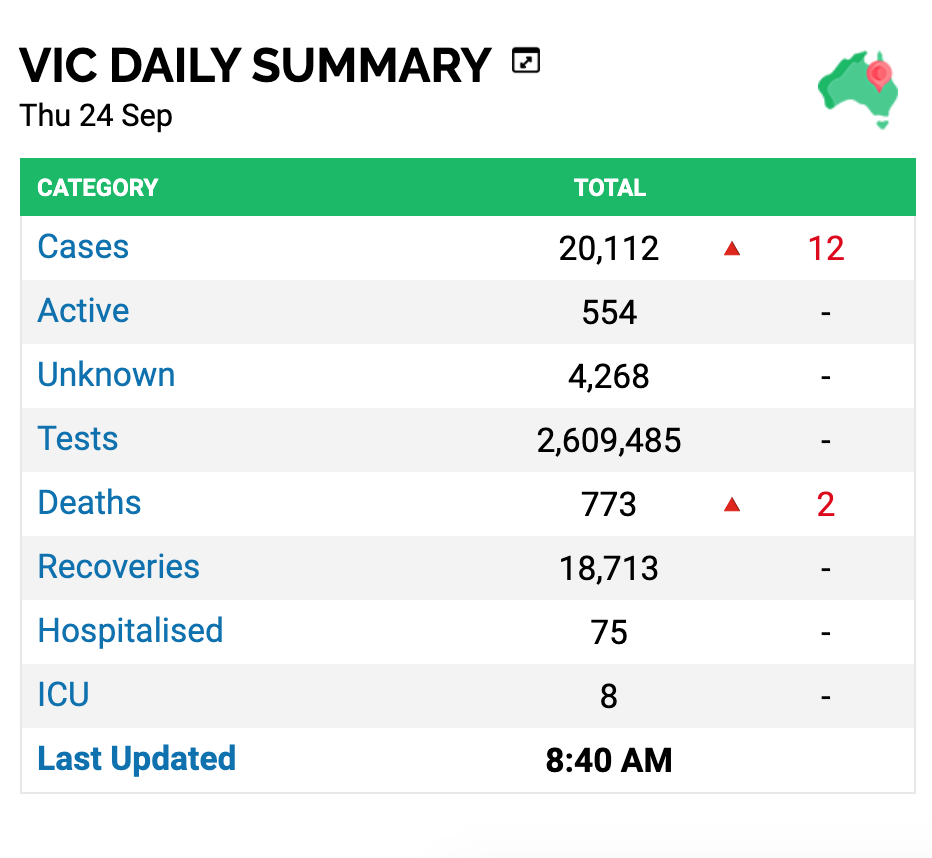
Task: Click the red up arrow beside Cases
Action: (732, 248)
